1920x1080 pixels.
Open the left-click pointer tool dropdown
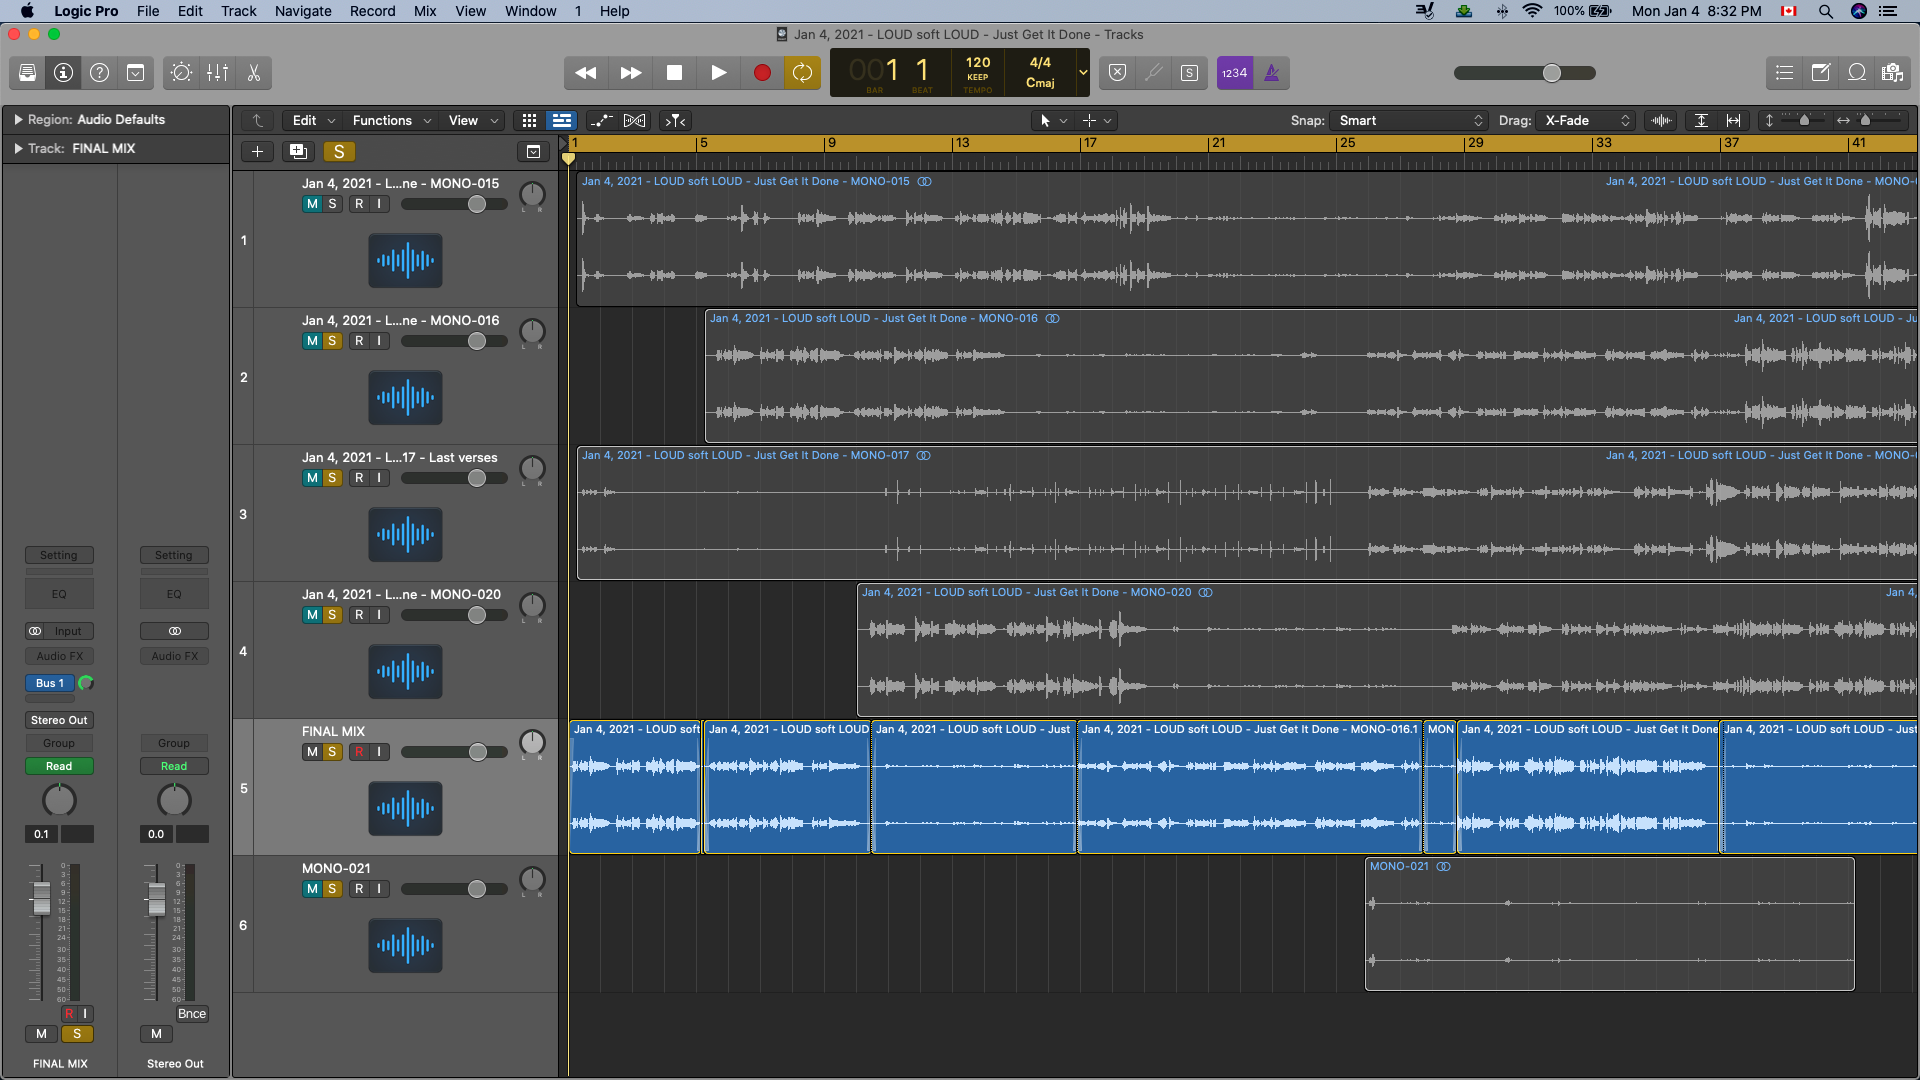pyautogui.click(x=1053, y=121)
